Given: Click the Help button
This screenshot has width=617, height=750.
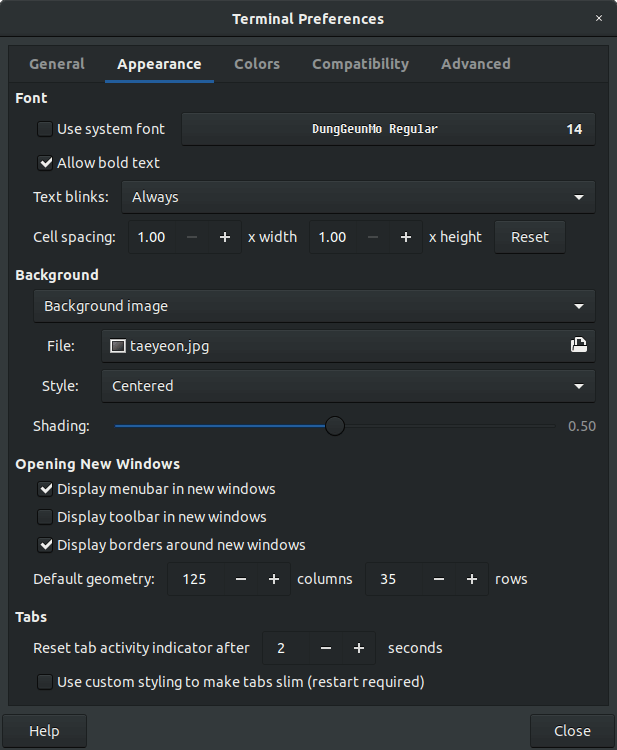Looking at the screenshot, I should [x=44, y=731].
